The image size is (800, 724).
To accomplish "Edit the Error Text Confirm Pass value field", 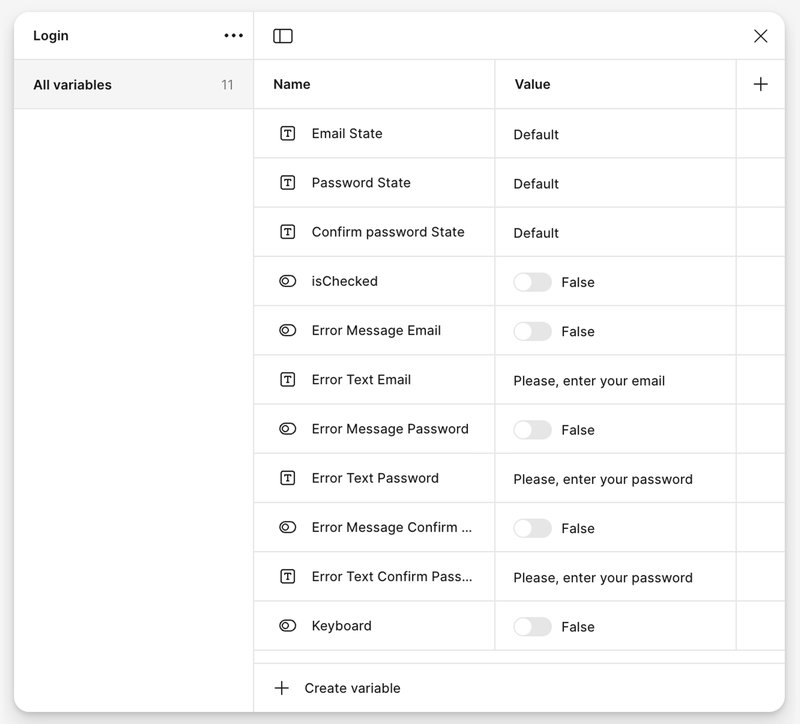I will click(615, 577).
